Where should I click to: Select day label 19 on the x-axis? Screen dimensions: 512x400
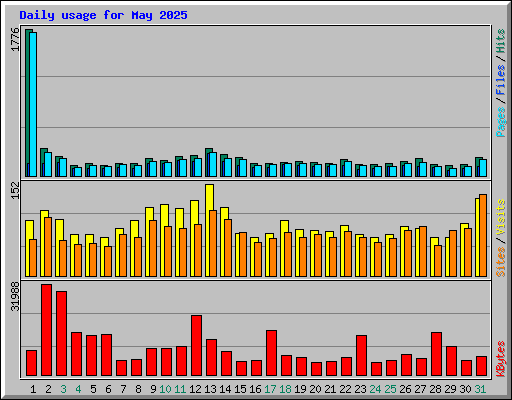point(300,389)
